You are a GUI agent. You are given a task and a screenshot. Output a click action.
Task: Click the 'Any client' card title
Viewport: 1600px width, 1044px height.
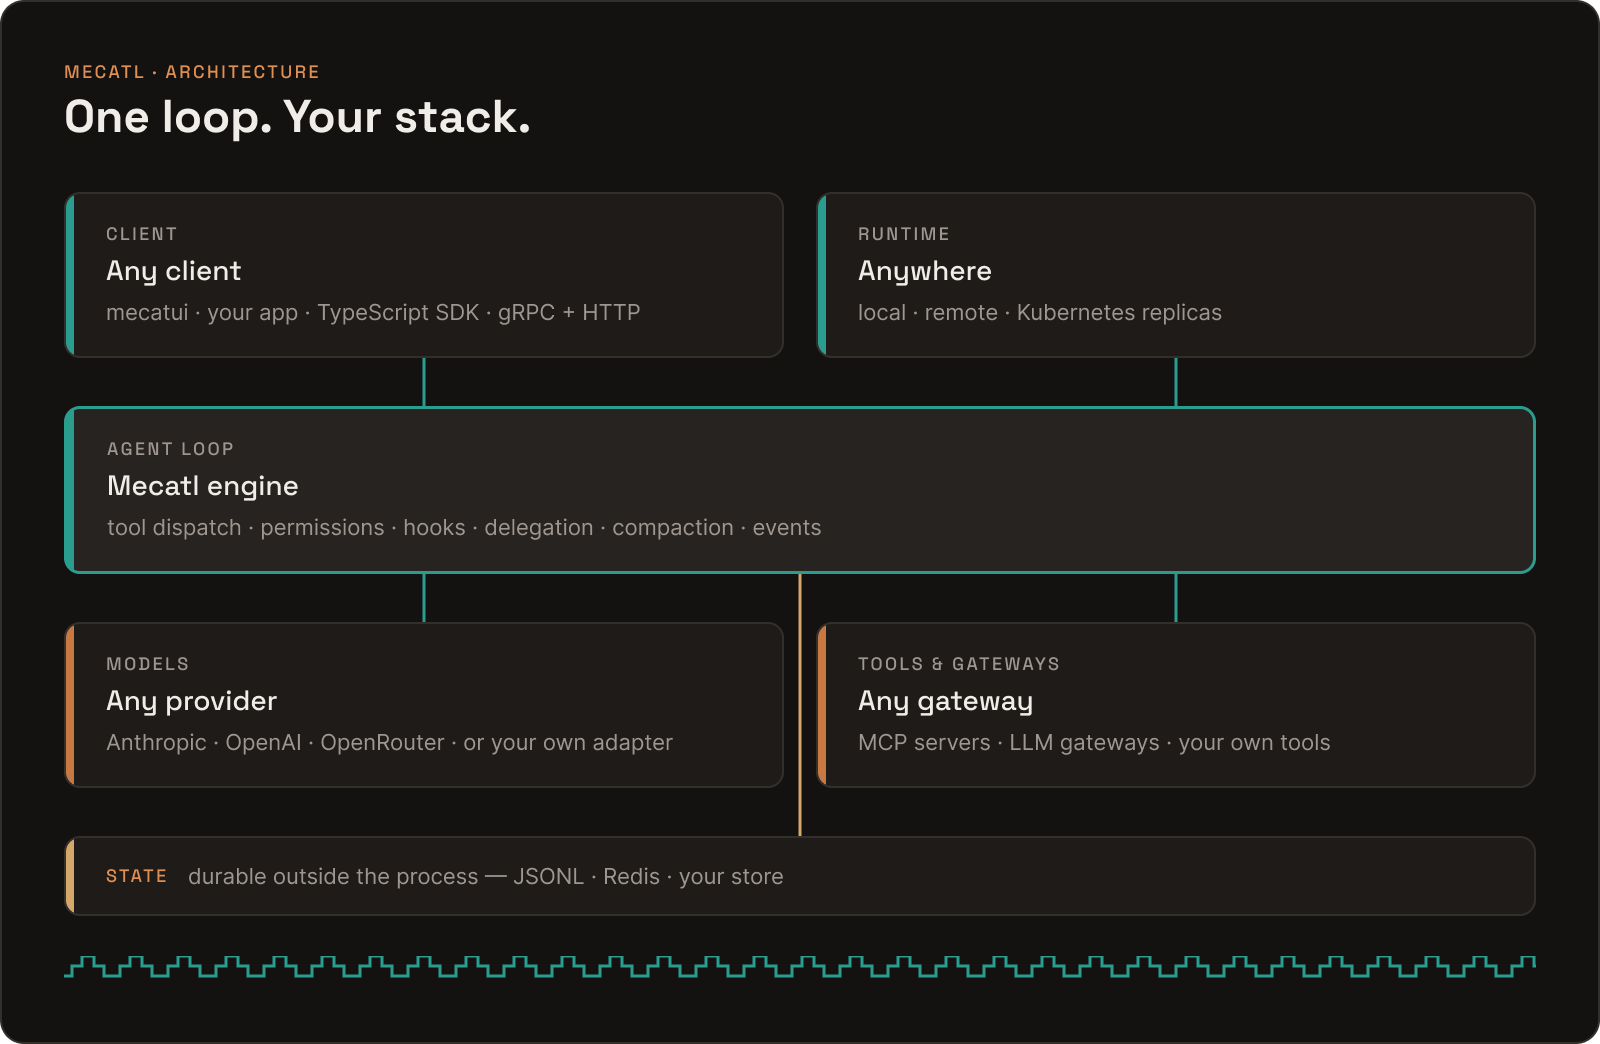point(174,271)
